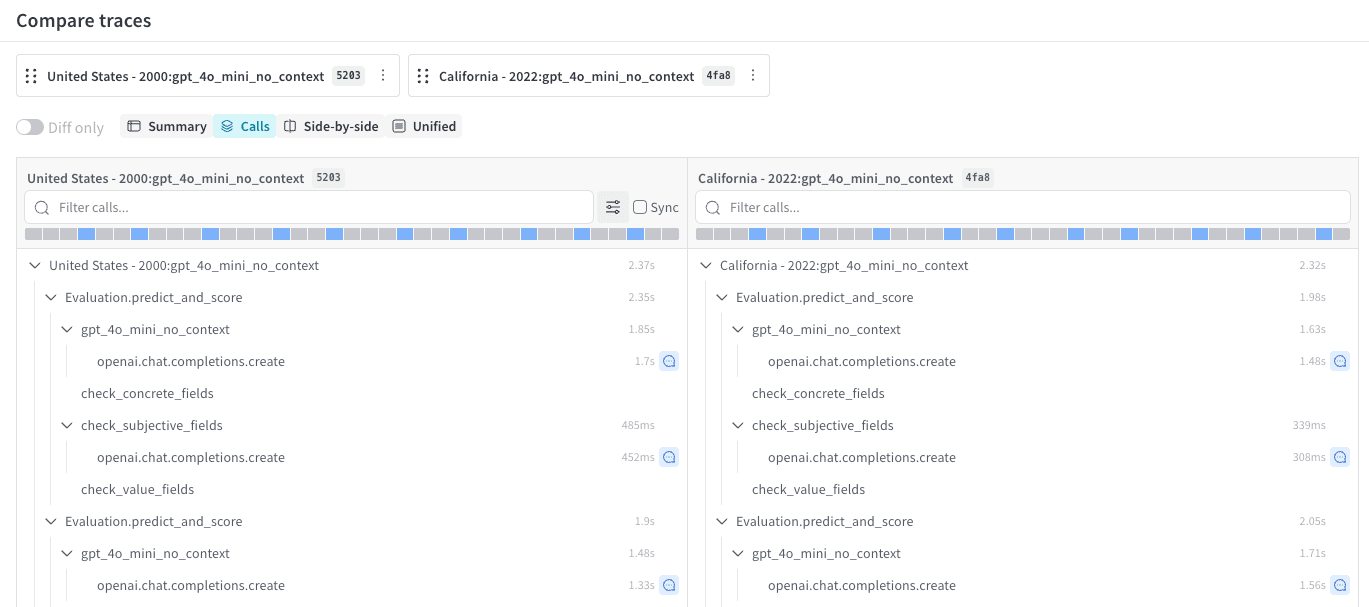Viewport: 1369px width, 607px height.
Task: Open the kebab menu on the United States trace chip
Action: 382,76
